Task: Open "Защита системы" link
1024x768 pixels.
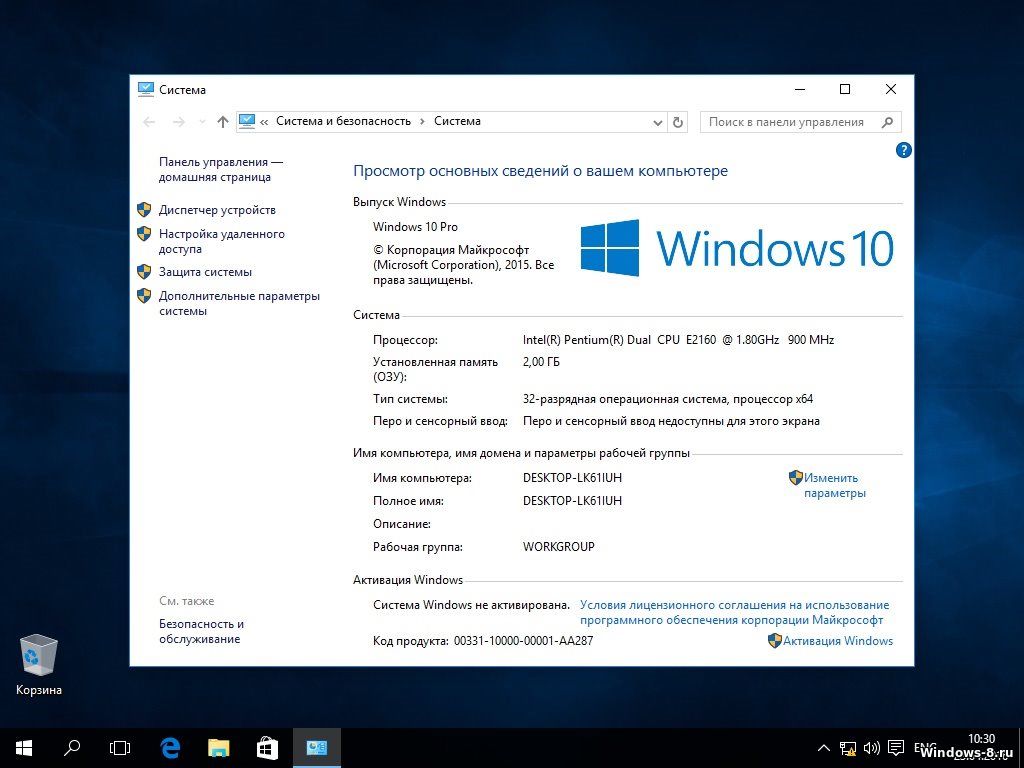Action: coord(205,272)
